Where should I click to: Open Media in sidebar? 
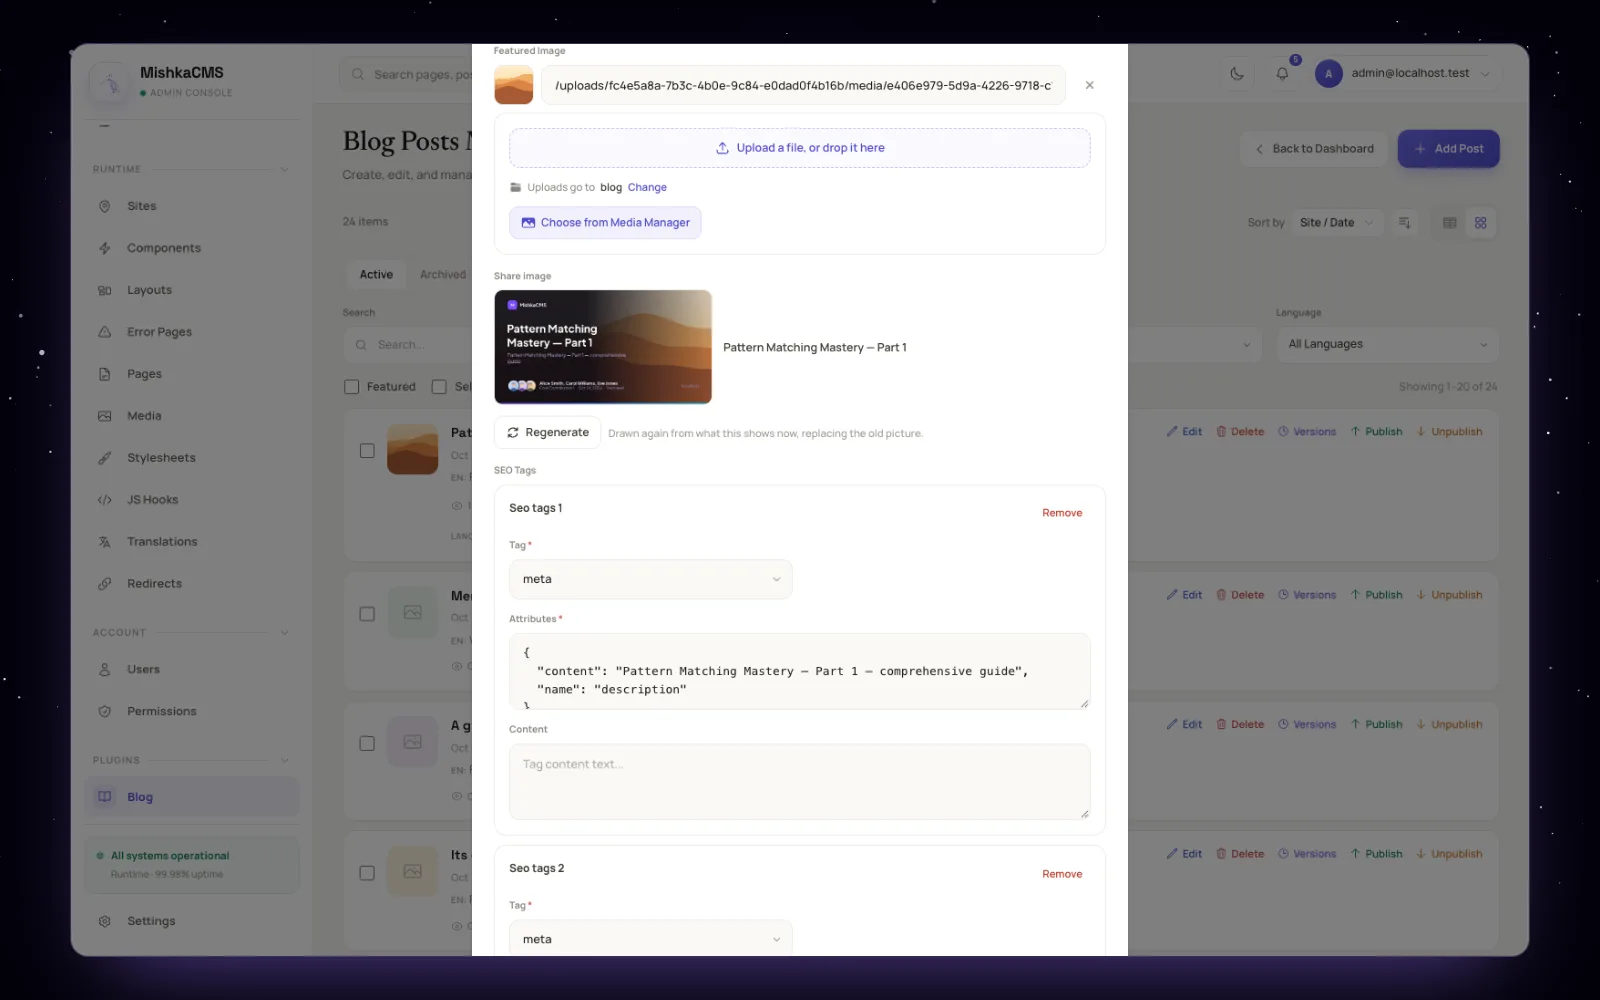tap(191, 416)
